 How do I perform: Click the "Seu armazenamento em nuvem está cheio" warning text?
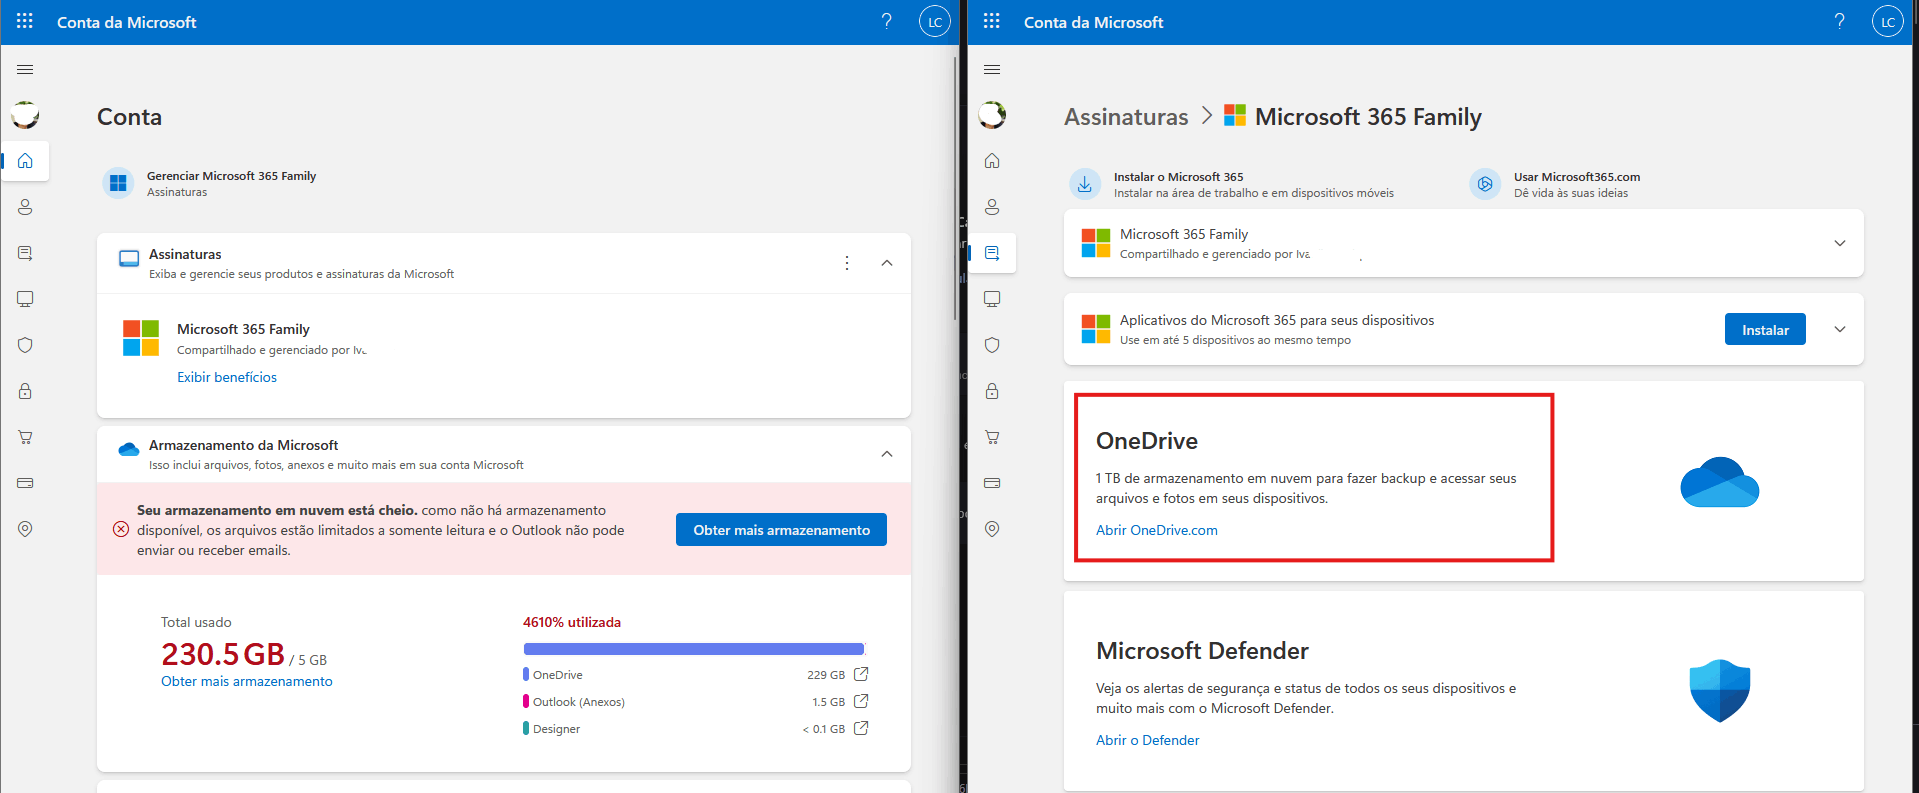(x=277, y=510)
